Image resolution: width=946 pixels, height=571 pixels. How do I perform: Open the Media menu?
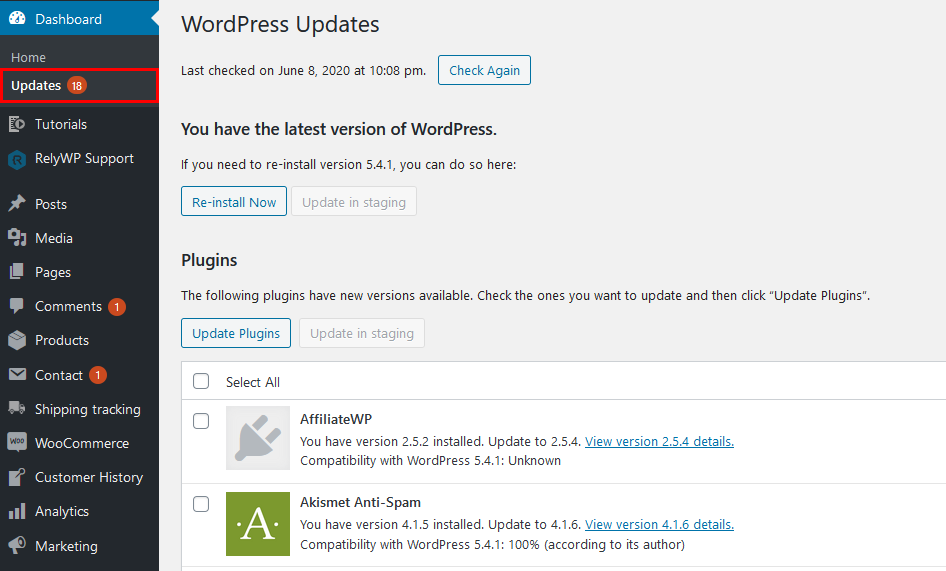click(79, 238)
